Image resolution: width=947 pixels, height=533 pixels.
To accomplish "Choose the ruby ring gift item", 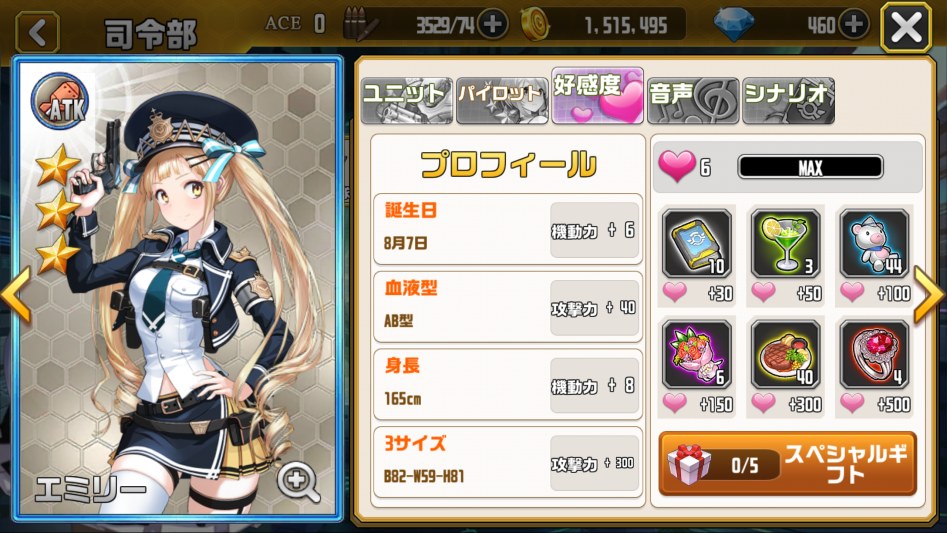I will tap(874, 354).
